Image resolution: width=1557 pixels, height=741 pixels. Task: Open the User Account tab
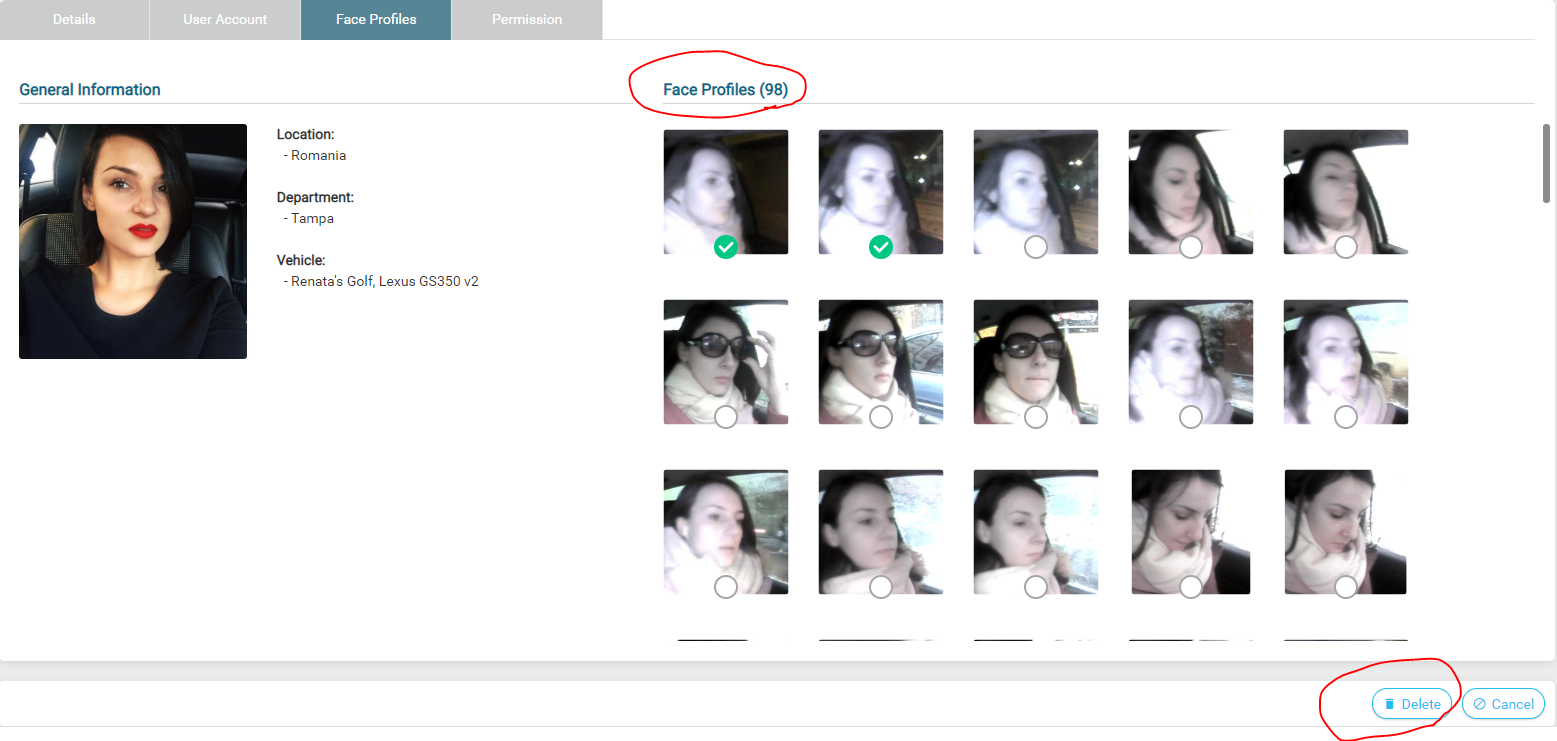pos(225,19)
